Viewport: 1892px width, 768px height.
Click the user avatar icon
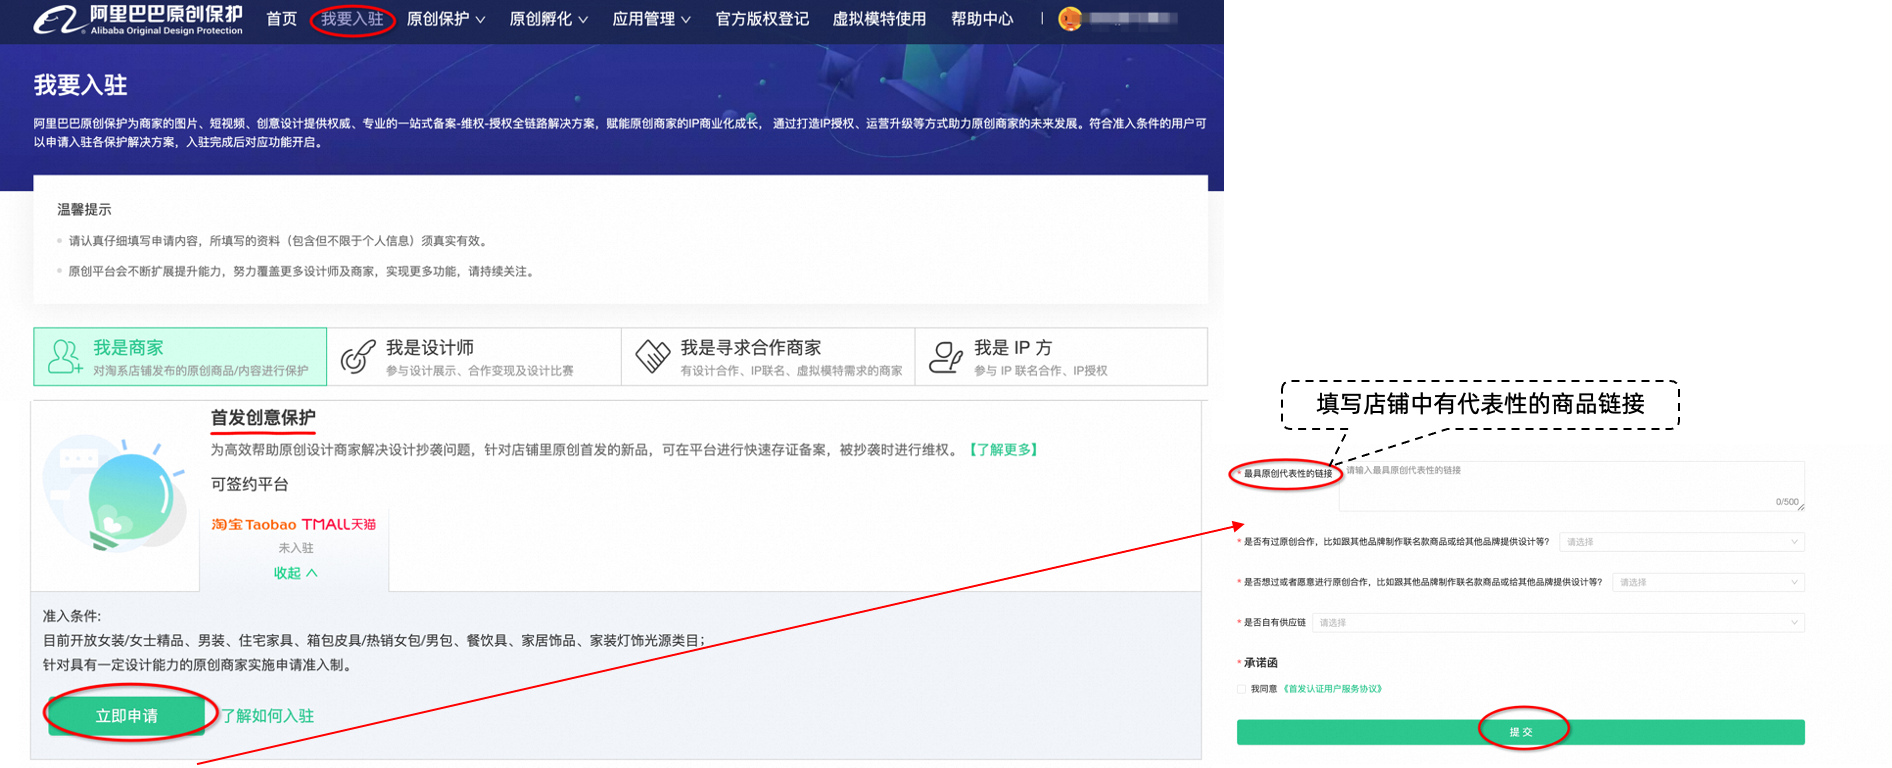[x=1070, y=19]
